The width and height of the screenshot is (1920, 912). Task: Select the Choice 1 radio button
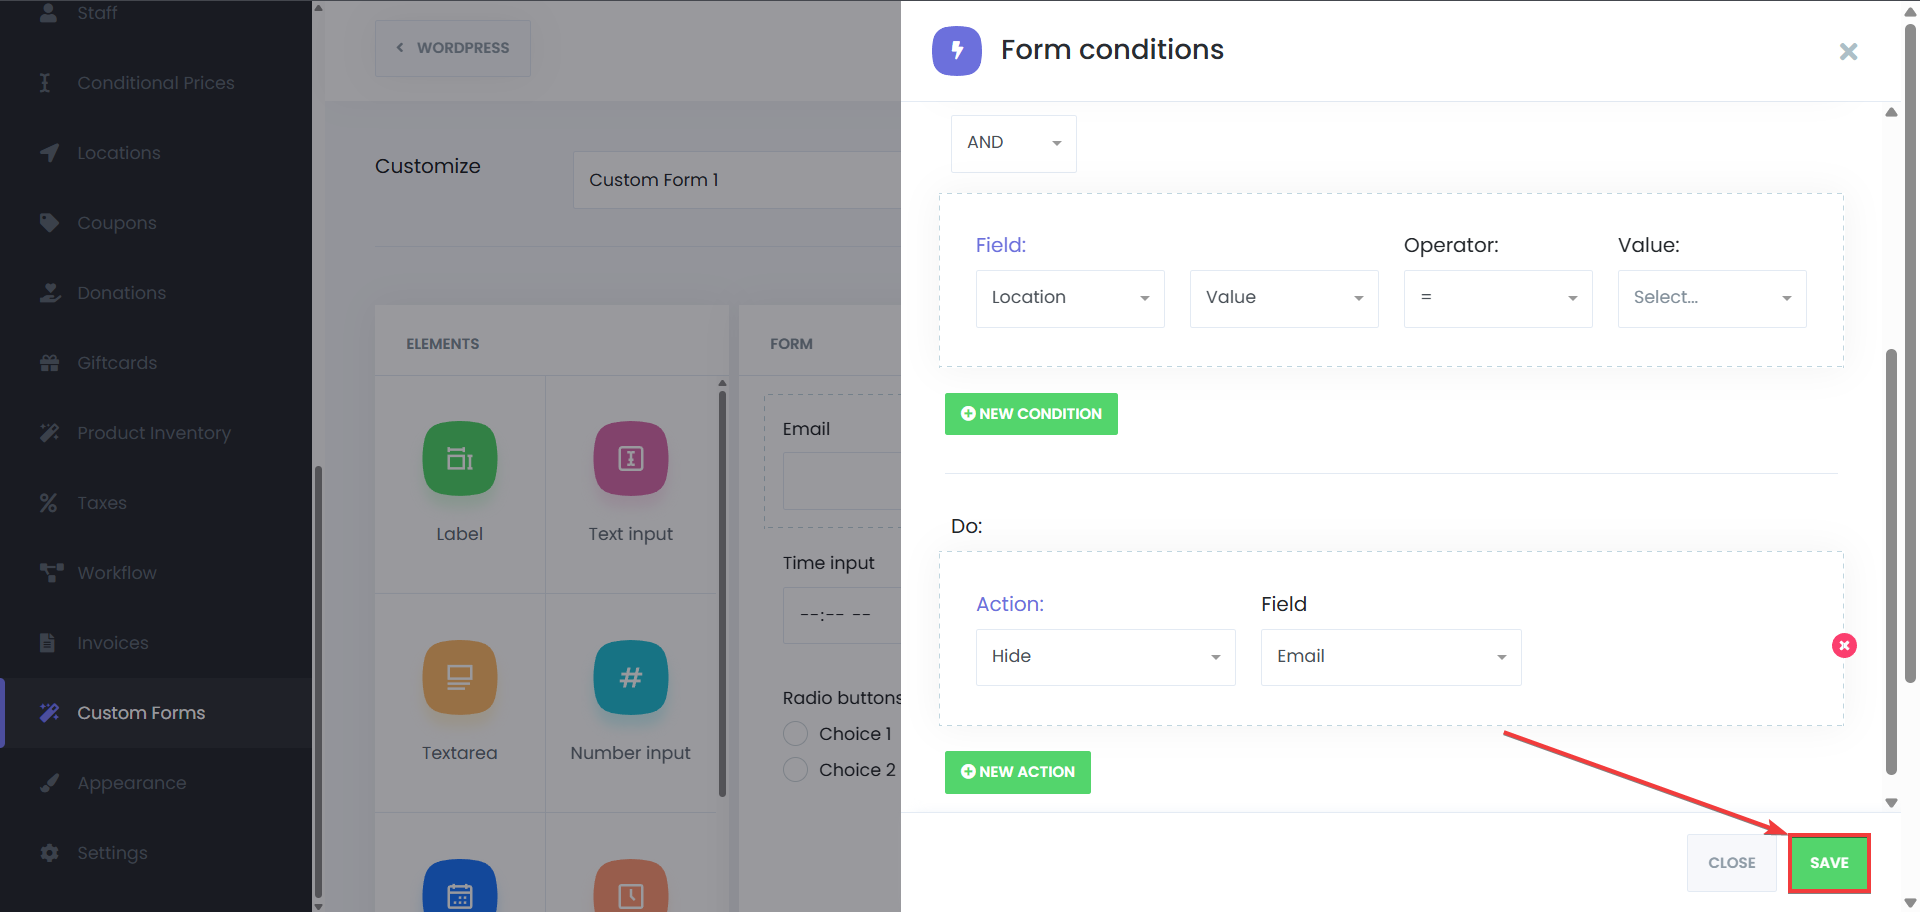pyautogui.click(x=795, y=734)
